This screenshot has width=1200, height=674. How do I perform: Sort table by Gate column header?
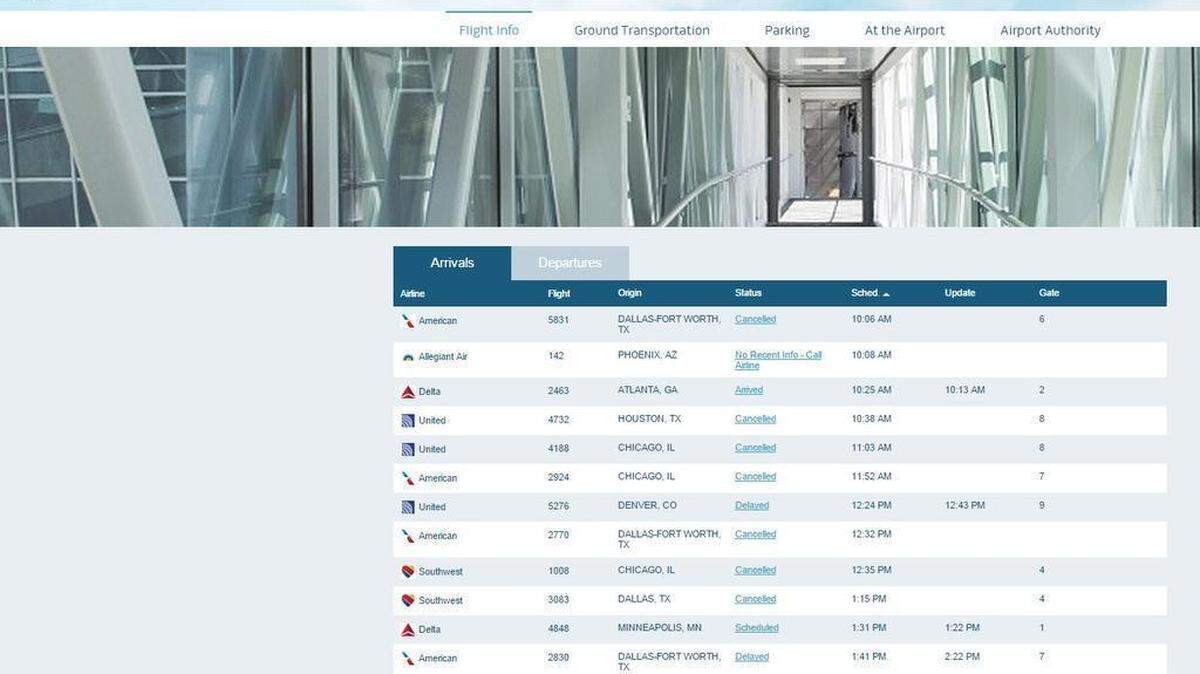click(1049, 293)
